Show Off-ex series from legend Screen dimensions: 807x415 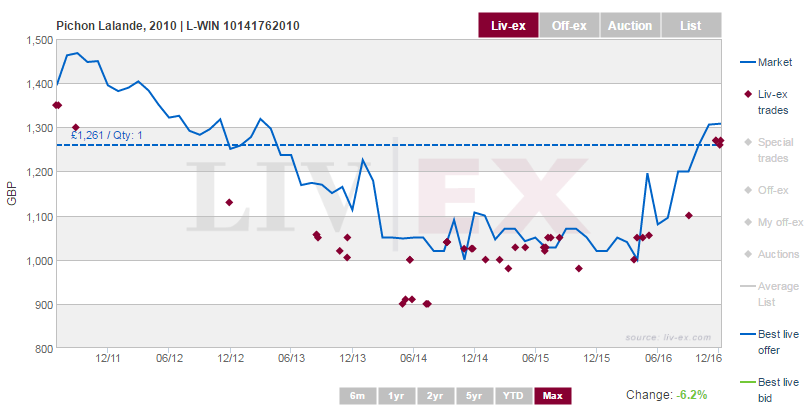[x=766, y=190]
